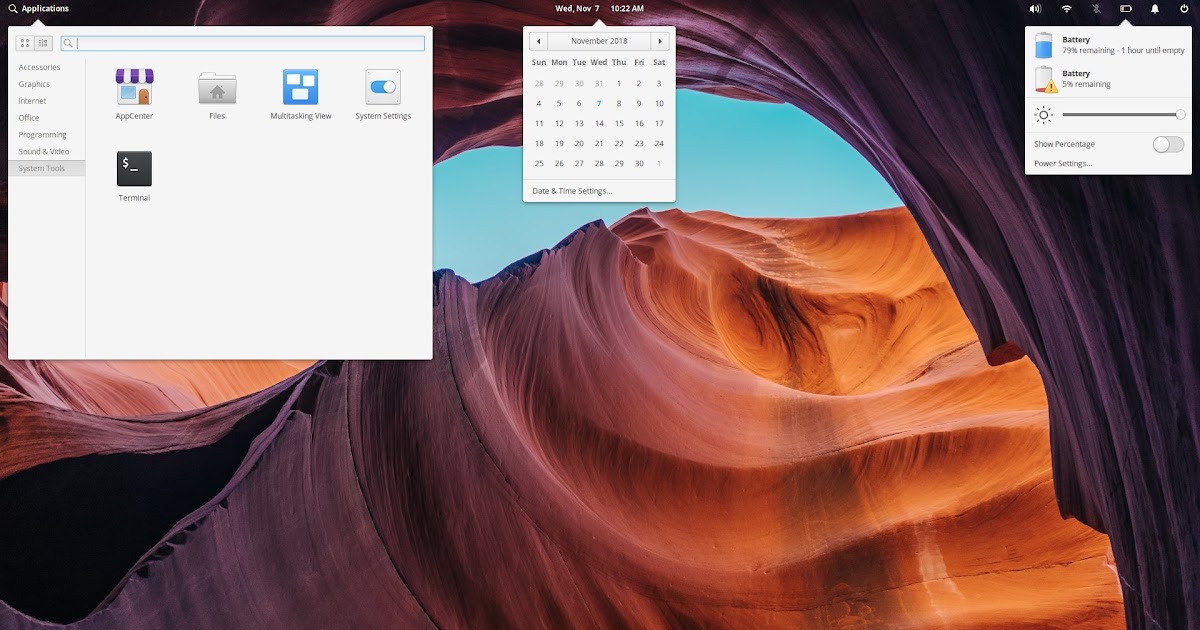Click the battery indicator in top panel

[1125, 8]
